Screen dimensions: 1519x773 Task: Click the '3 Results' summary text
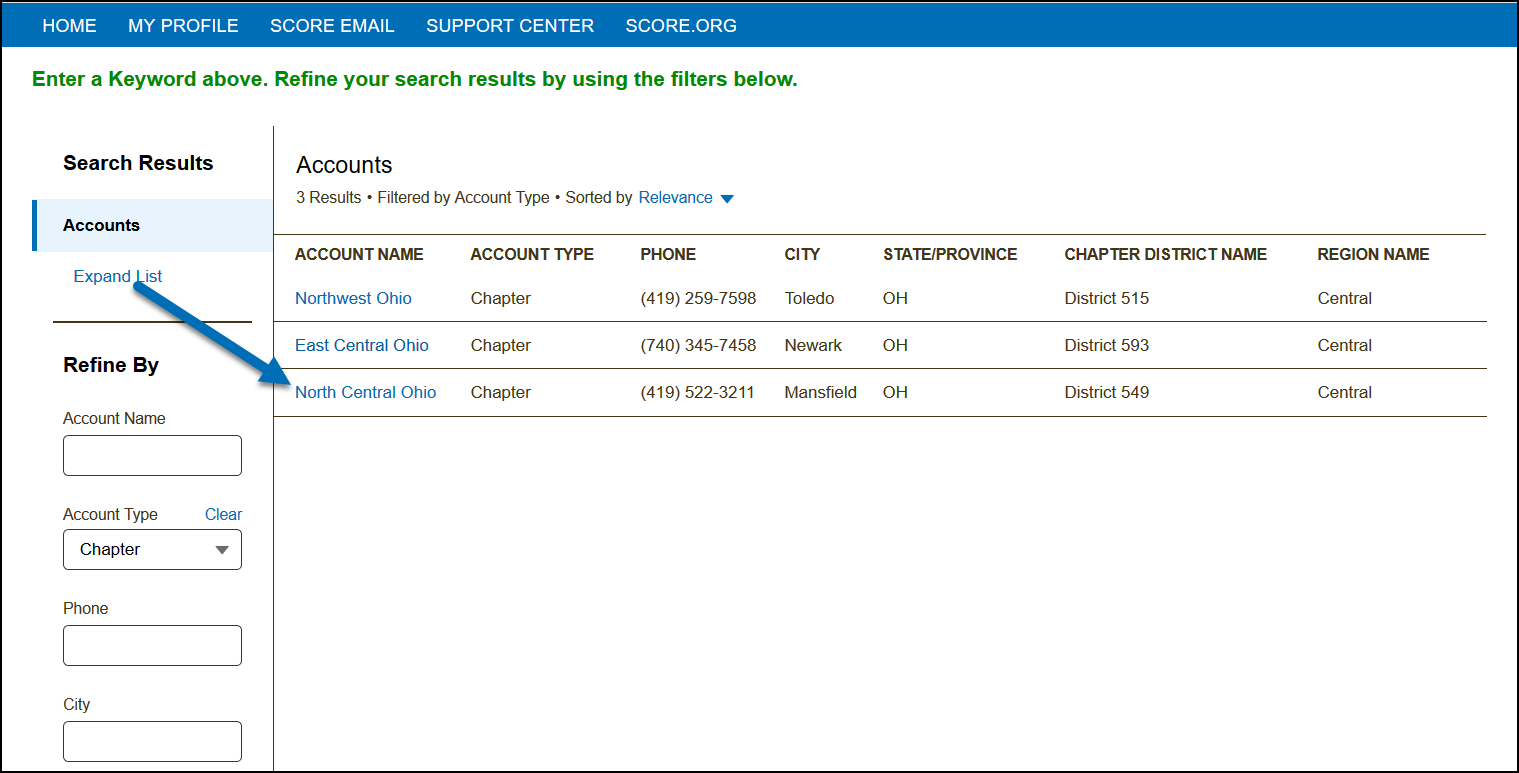tap(329, 198)
